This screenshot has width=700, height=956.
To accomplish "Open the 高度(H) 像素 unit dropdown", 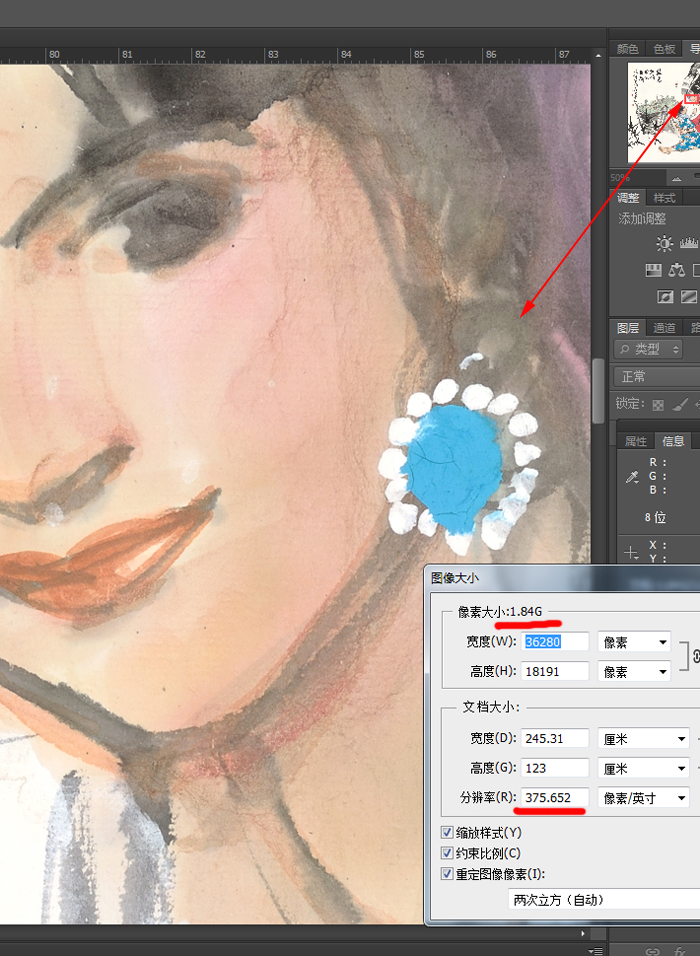I will [634, 671].
